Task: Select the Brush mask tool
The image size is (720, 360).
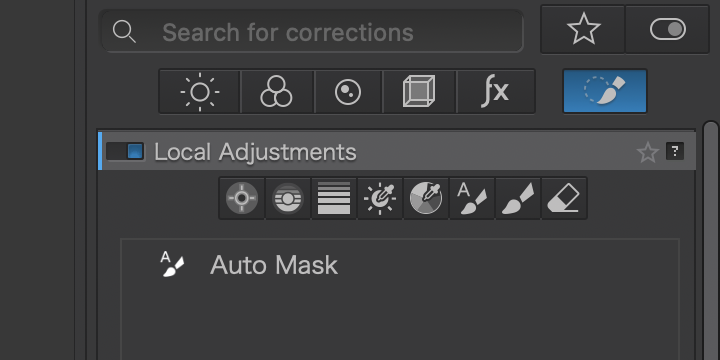Action: (518, 198)
